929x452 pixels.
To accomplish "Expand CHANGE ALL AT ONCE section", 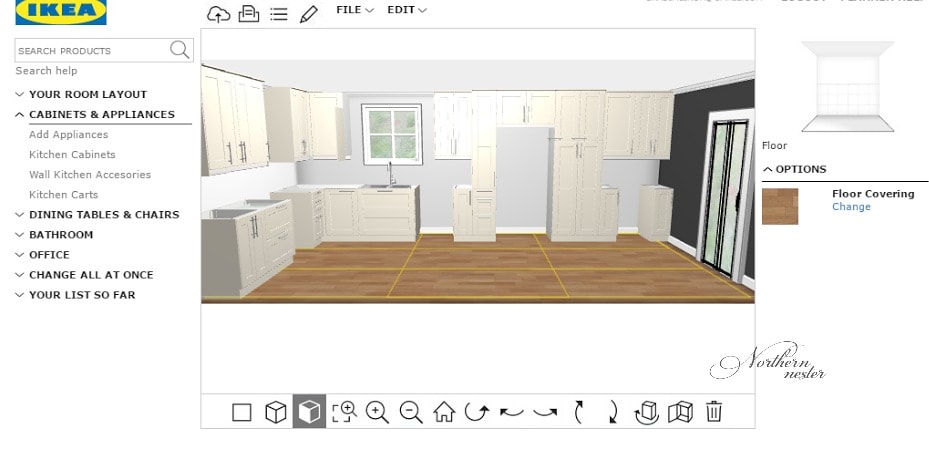I will [x=84, y=275].
